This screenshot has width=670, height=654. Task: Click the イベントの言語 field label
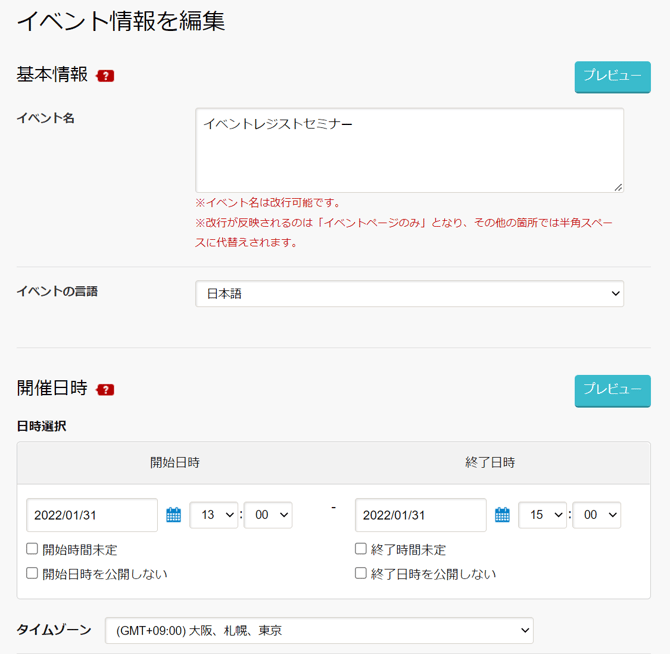57,291
